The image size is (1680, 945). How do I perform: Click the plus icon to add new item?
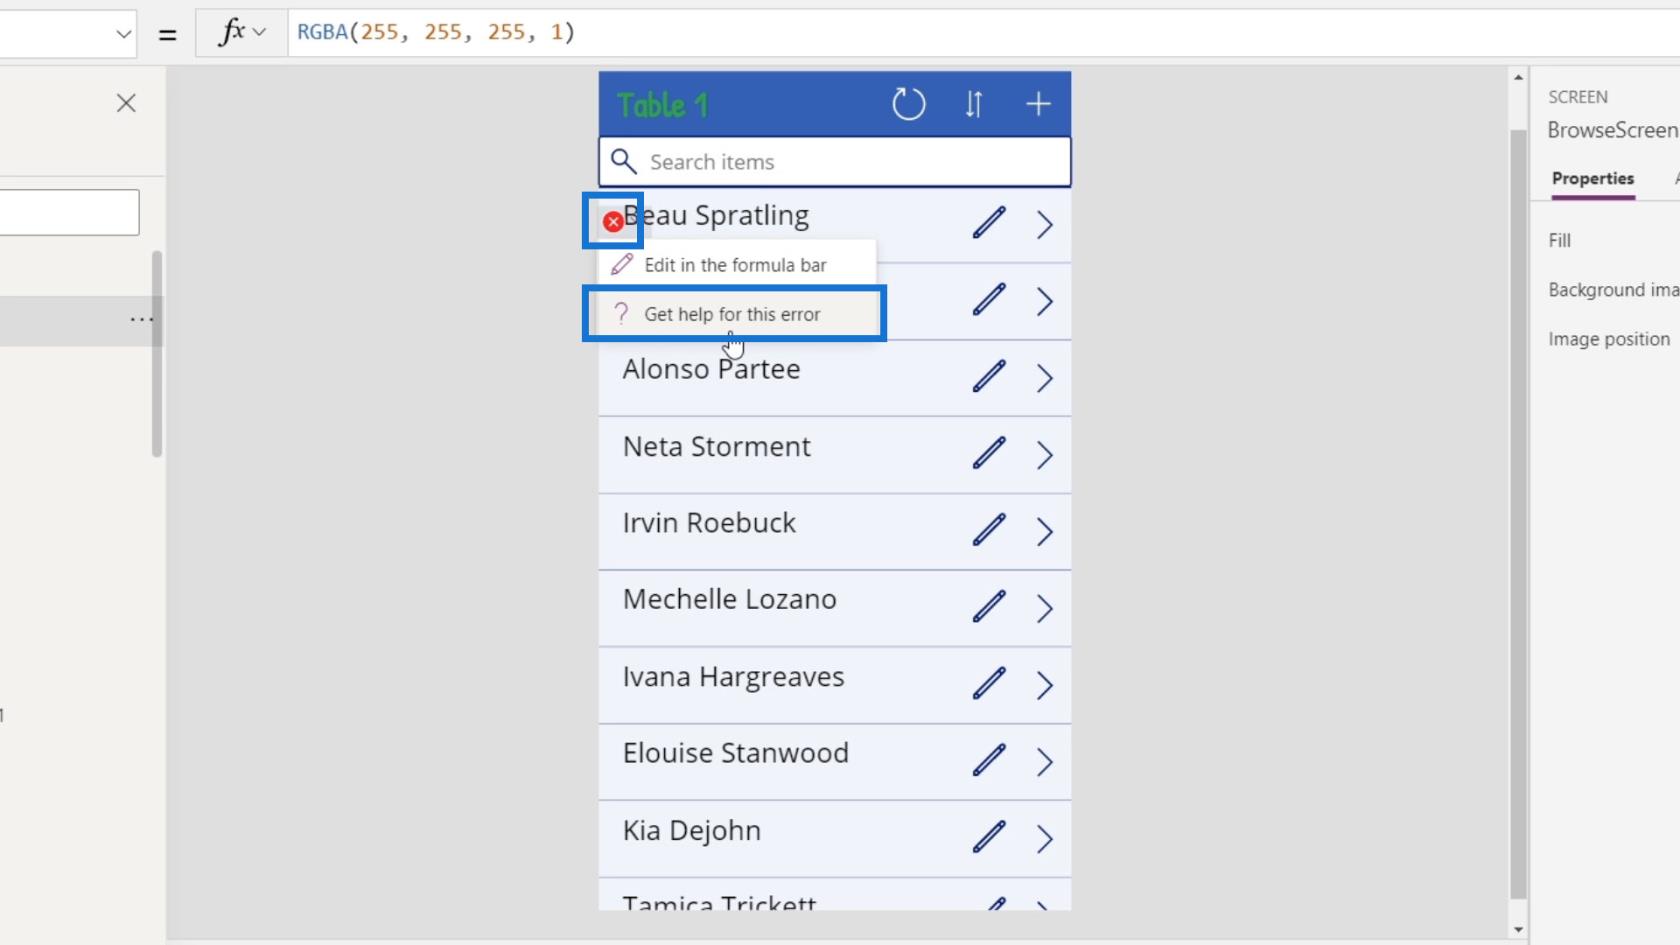click(1038, 104)
